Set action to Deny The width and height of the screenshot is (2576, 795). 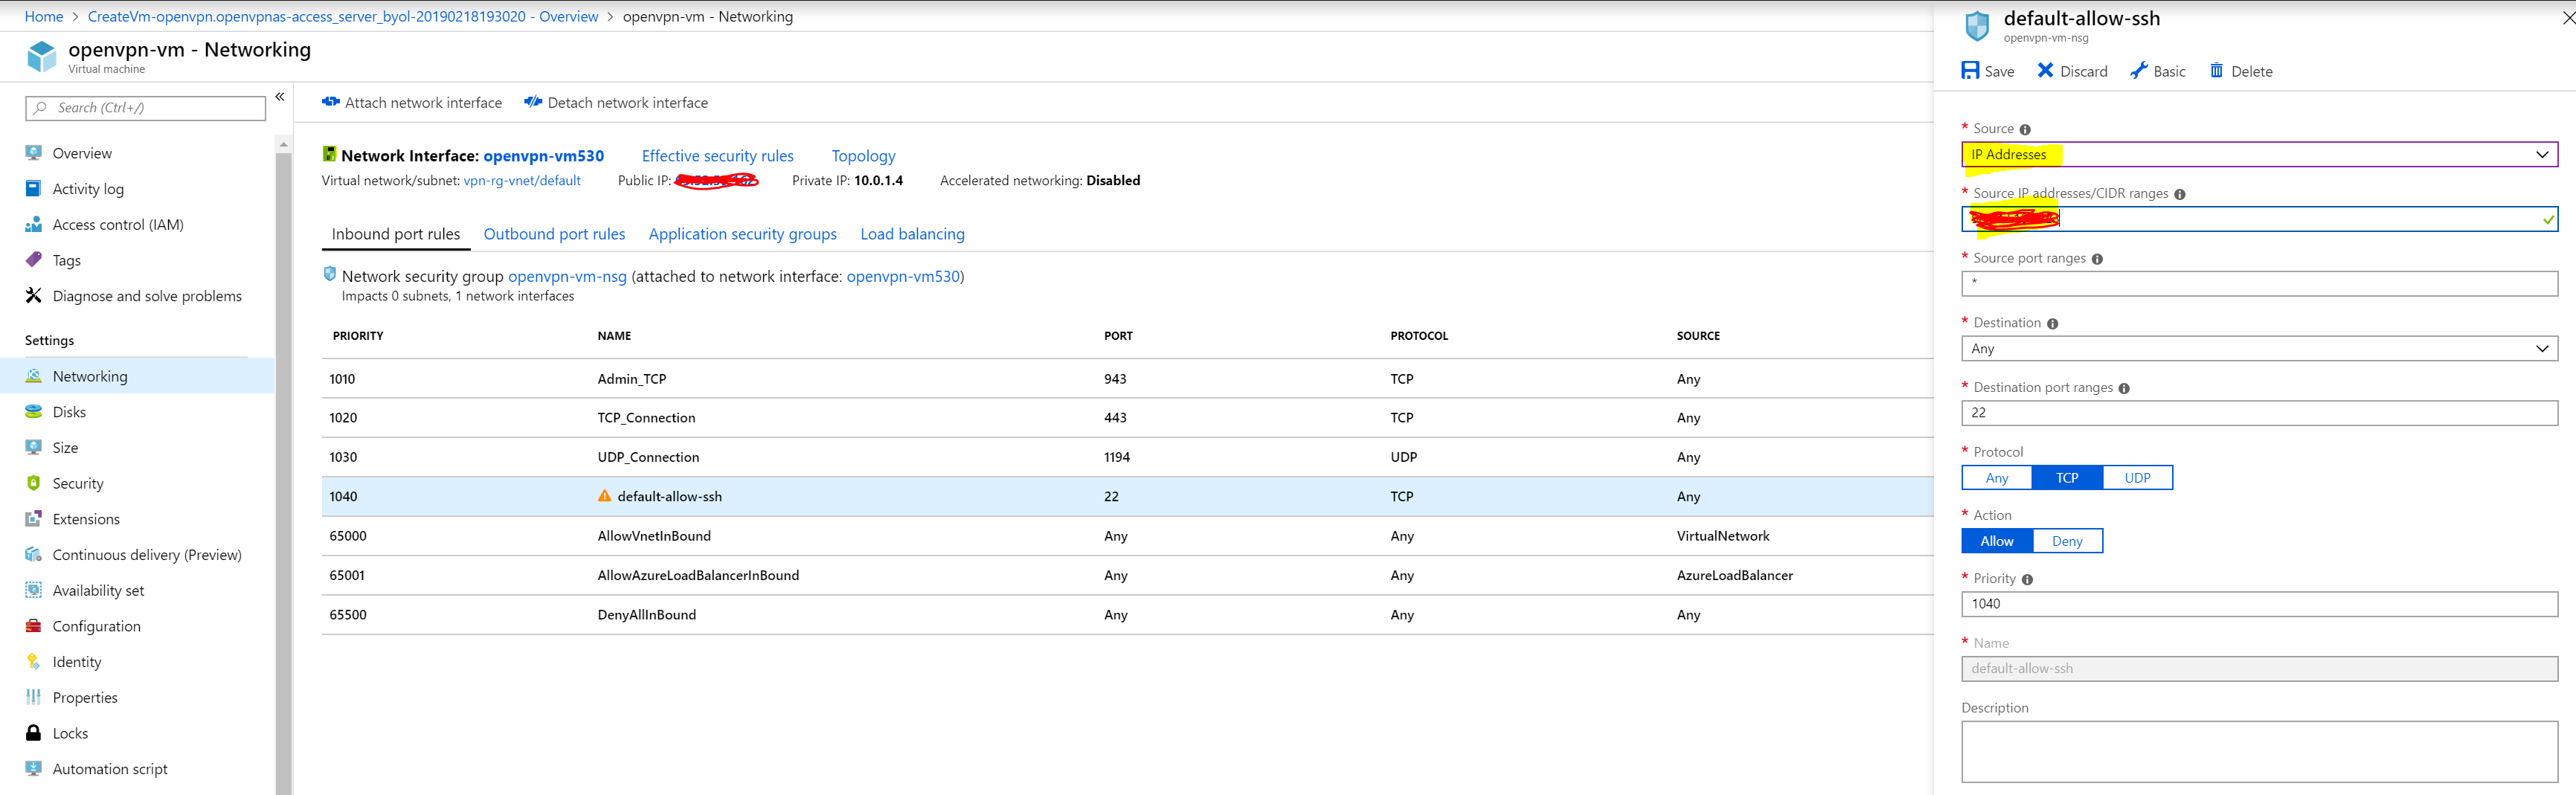2067,541
